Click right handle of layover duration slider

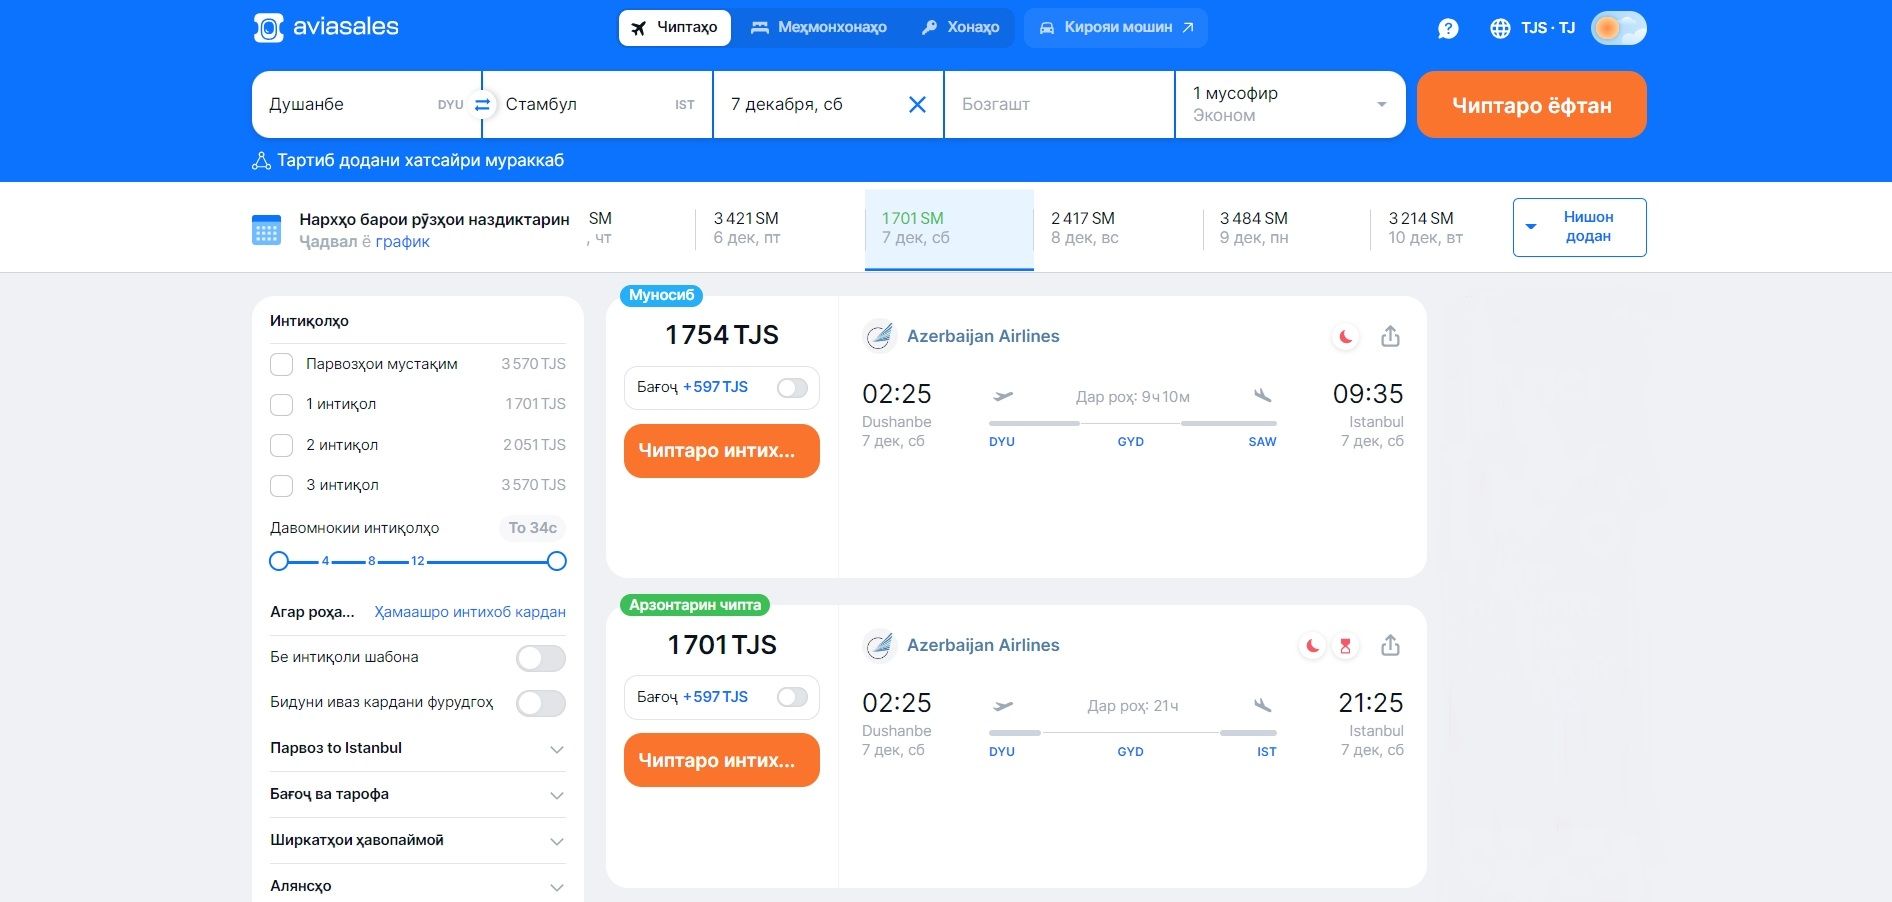557,561
